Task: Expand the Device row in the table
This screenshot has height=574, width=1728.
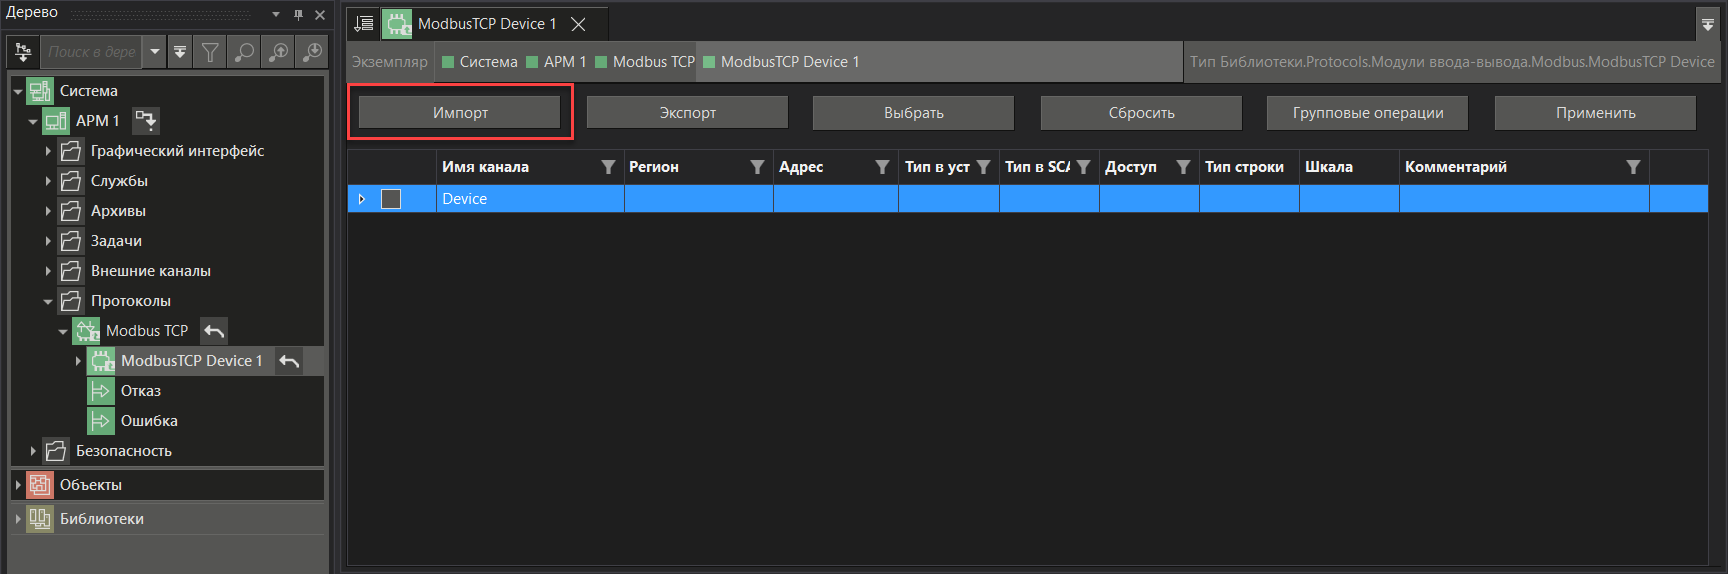Action: tap(362, 199)
